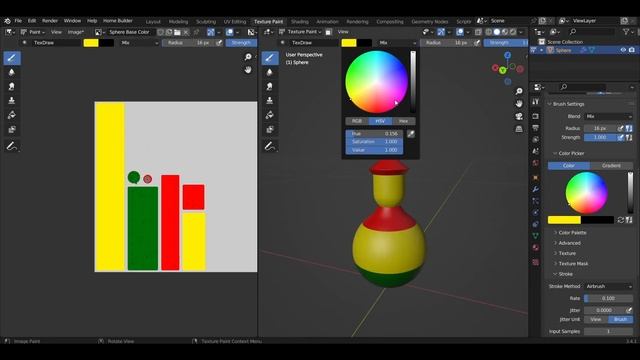Click the pan hand icon in the image editor
640x360 pixels.
point(248,70)
